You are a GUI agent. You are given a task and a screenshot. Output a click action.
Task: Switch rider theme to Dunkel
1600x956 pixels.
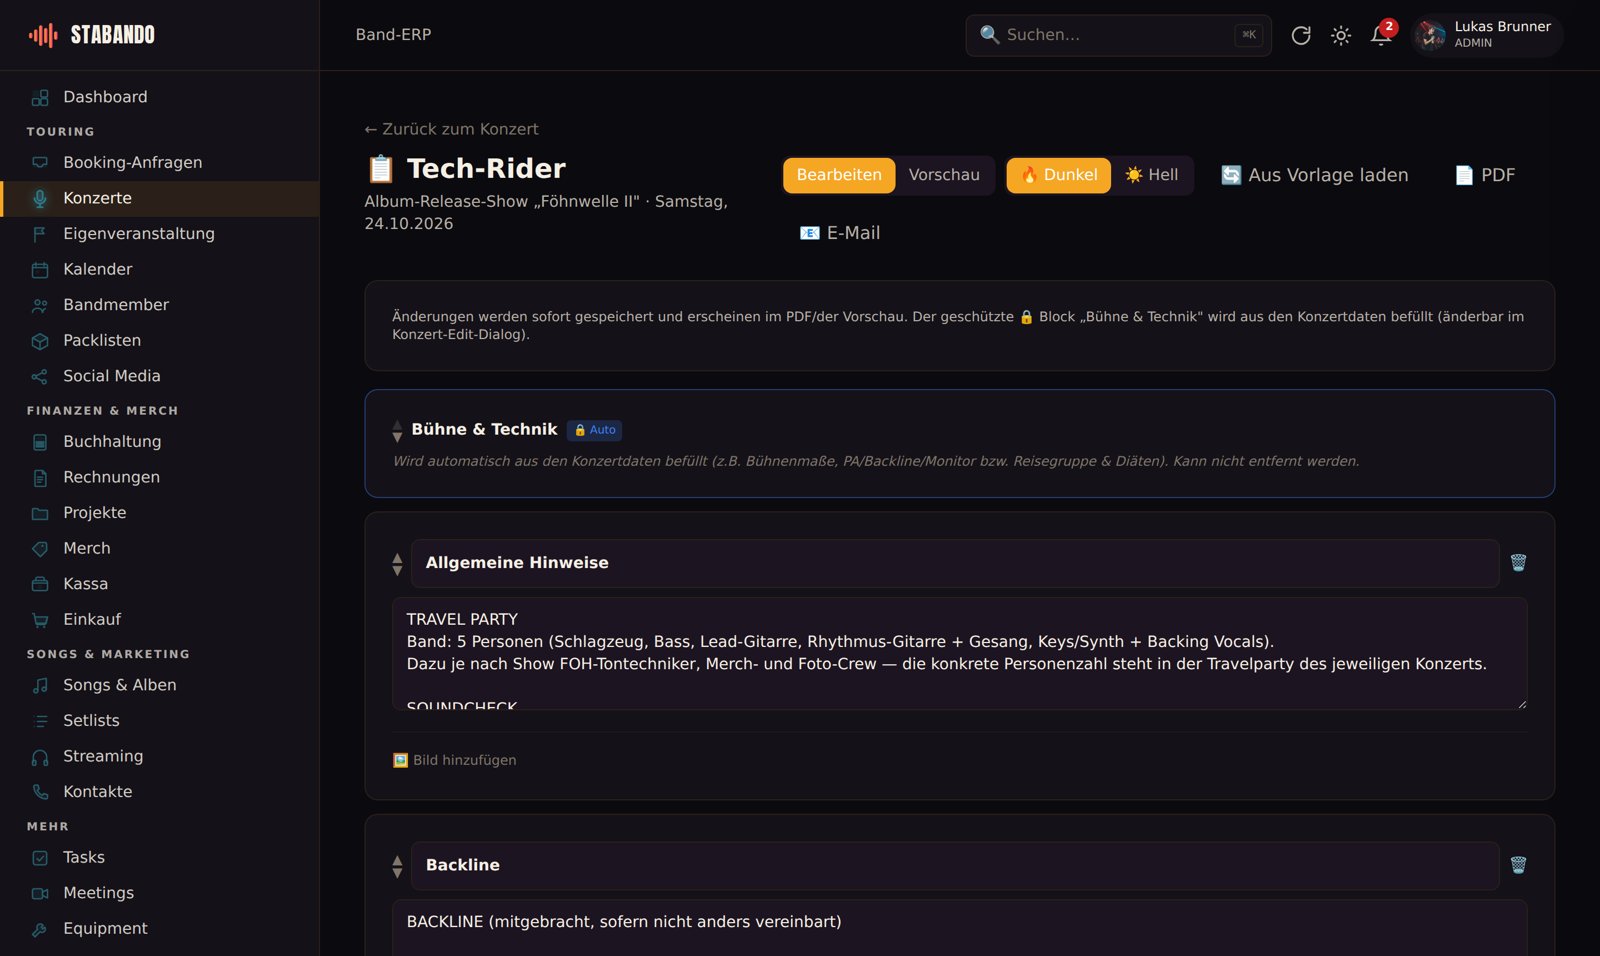[1058, 175]
